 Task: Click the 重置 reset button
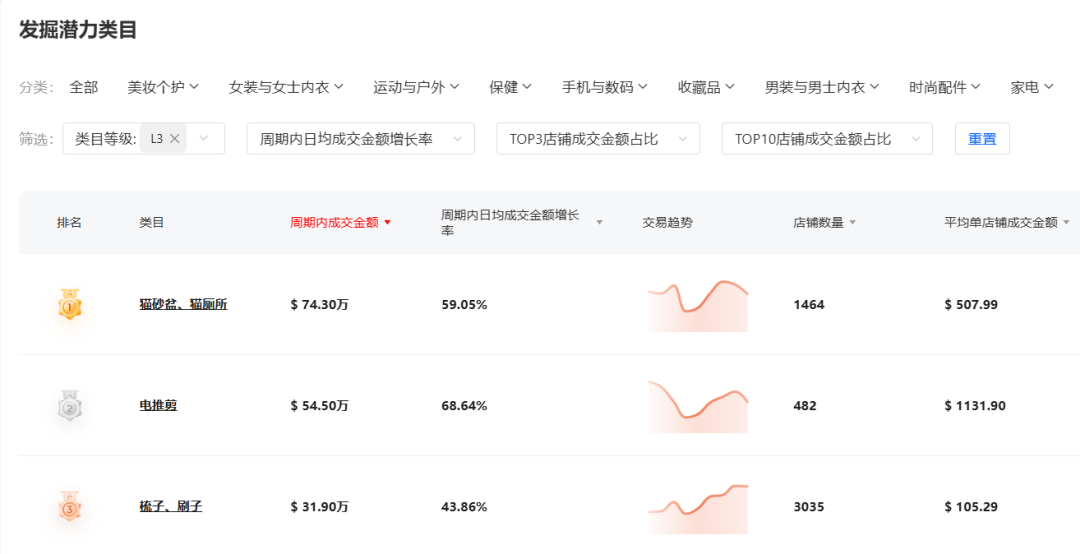[x=982, y=139]
